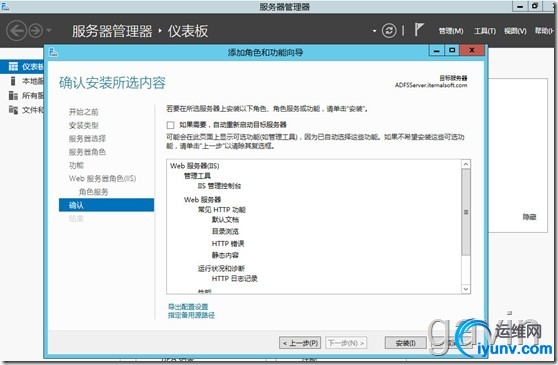The image size is (558, 365).
Task: Open the 工具(T) menu
Action: [485, 31]
